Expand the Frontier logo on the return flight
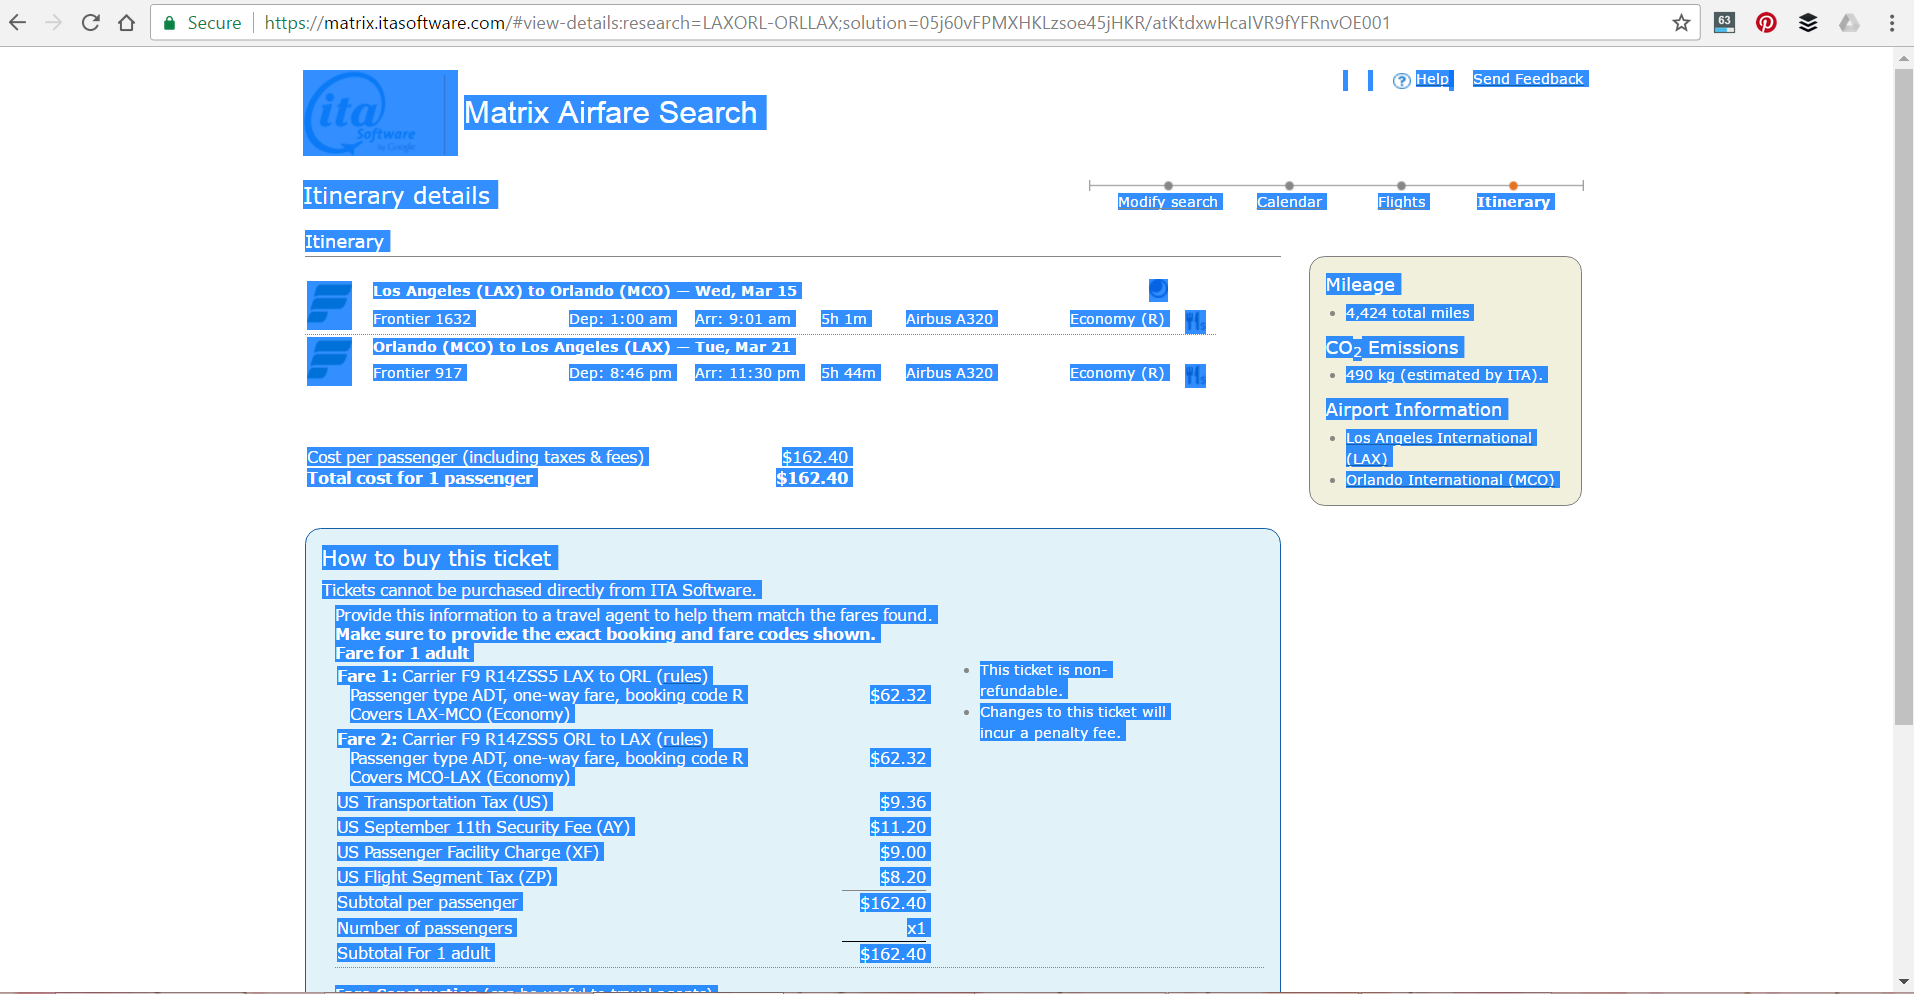Screen dimensions: 1917x994 [x=329, y=360]
